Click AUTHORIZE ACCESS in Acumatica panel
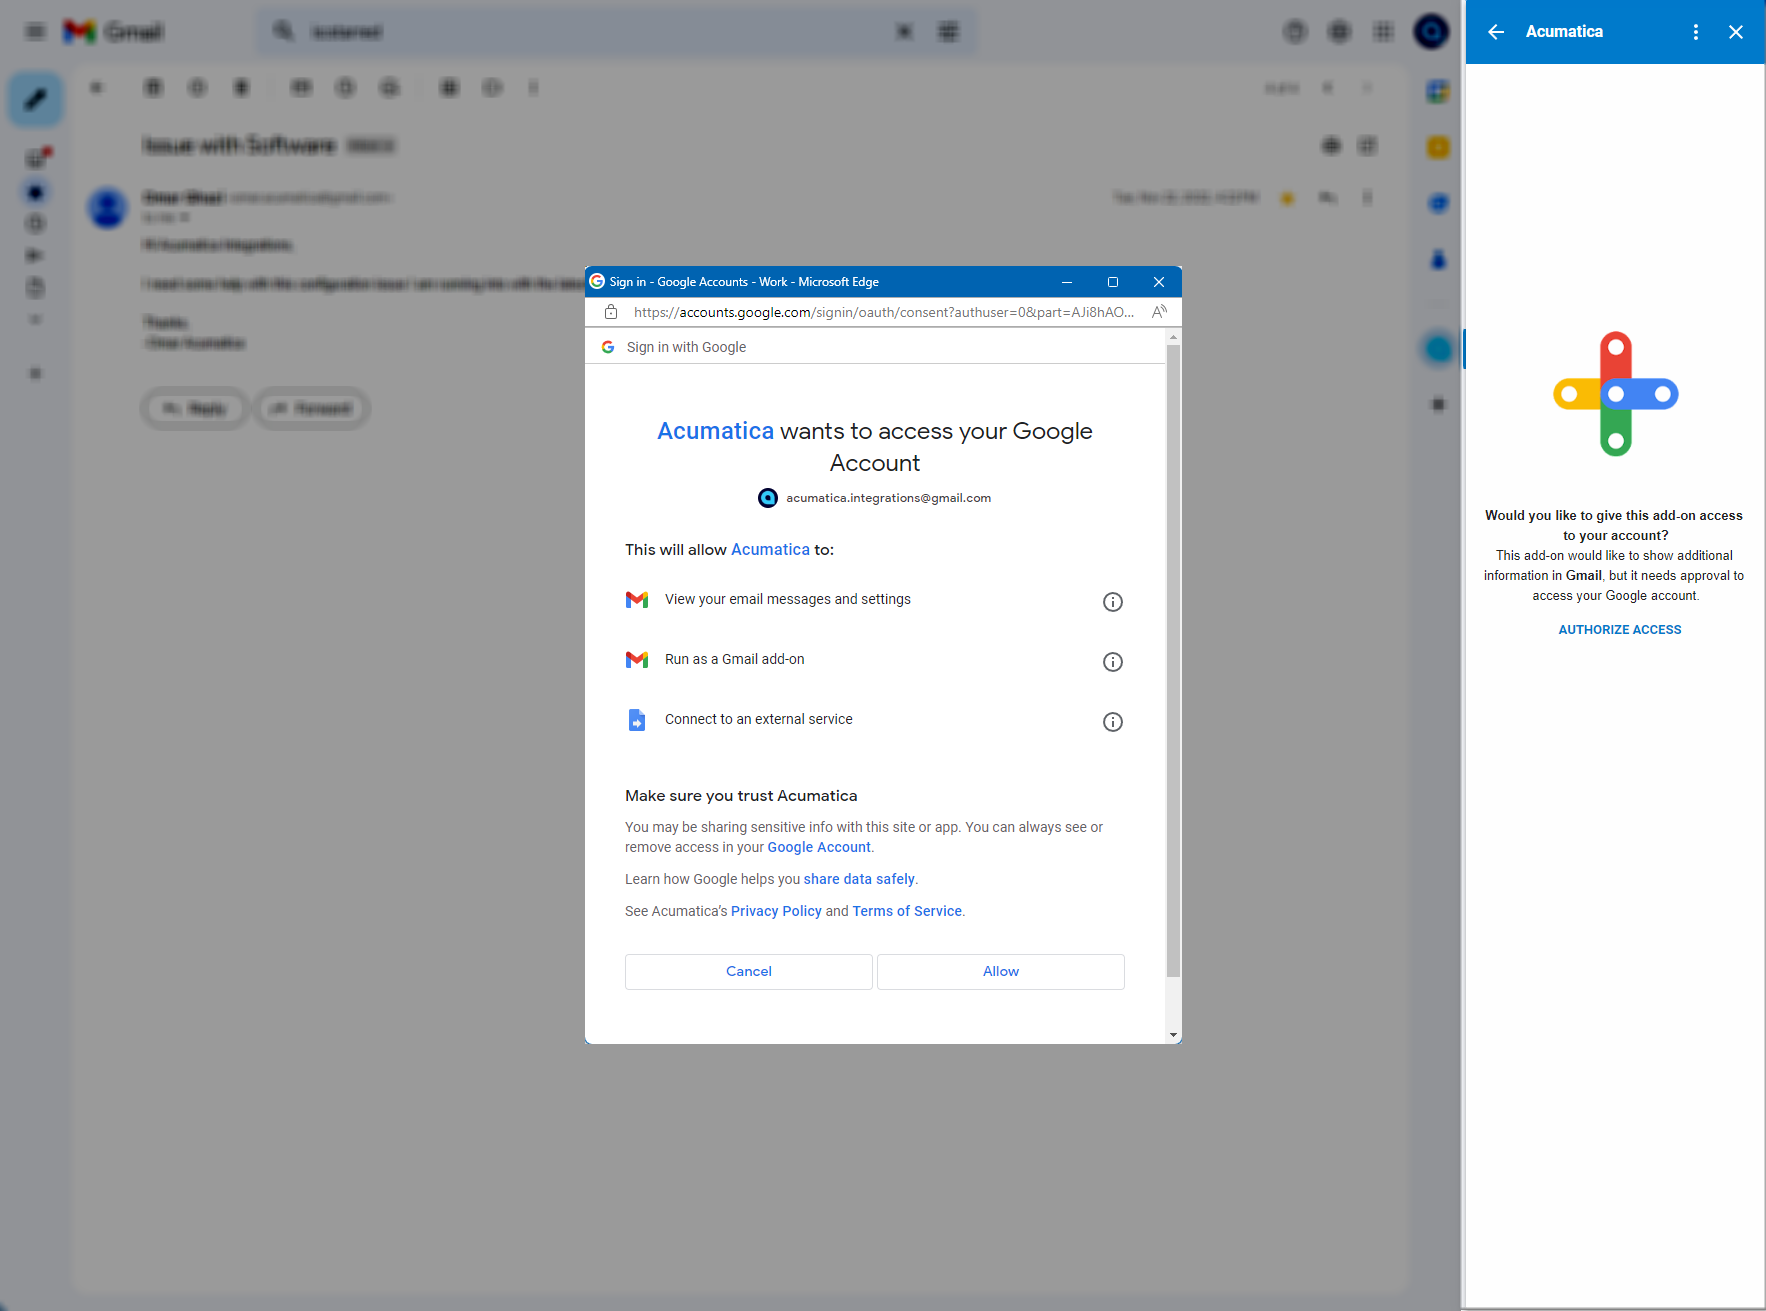This screenshot has width=1766, height=1311. click(x=1619, y=629)
